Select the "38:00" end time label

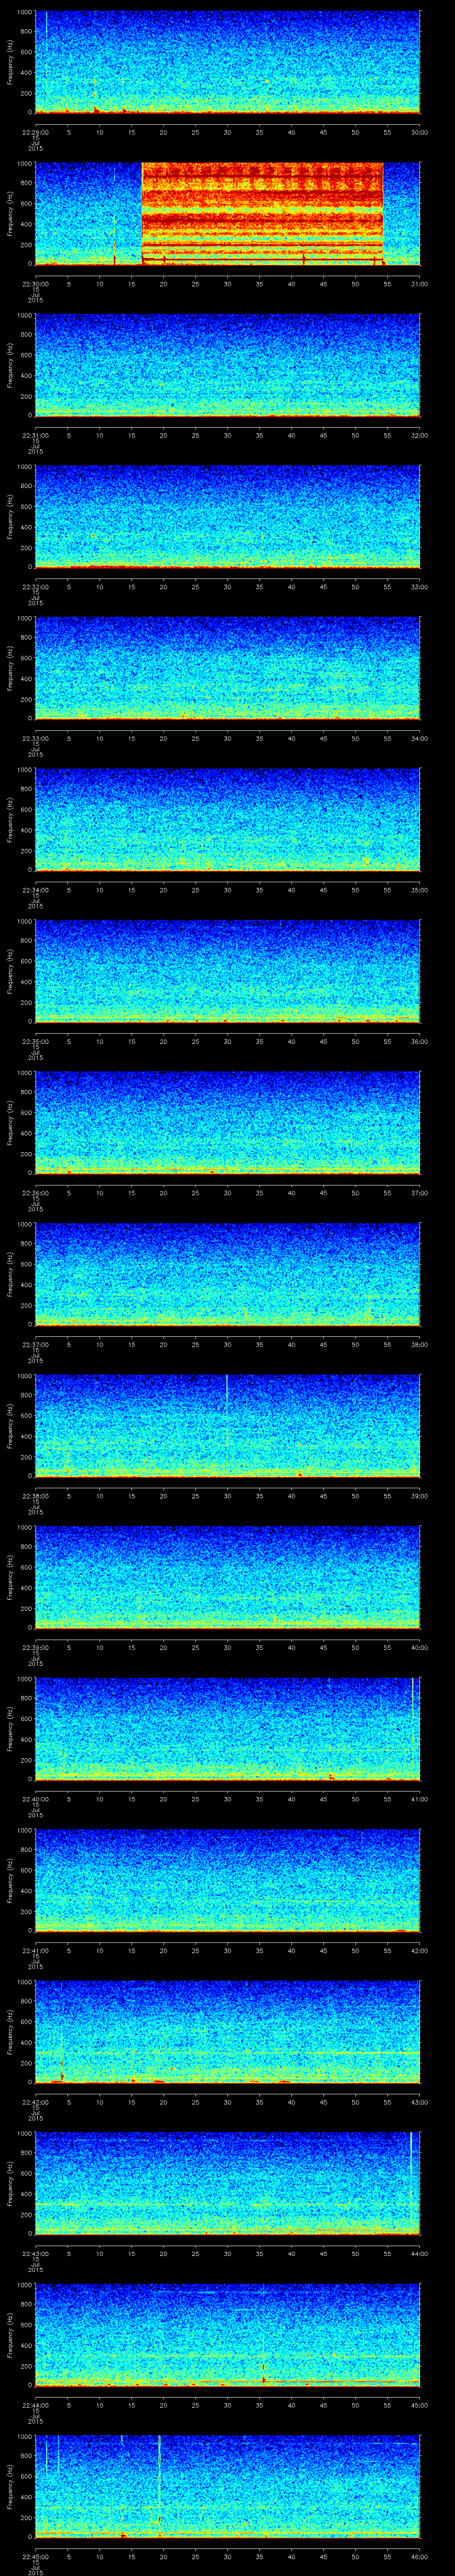coord(420,1344)
